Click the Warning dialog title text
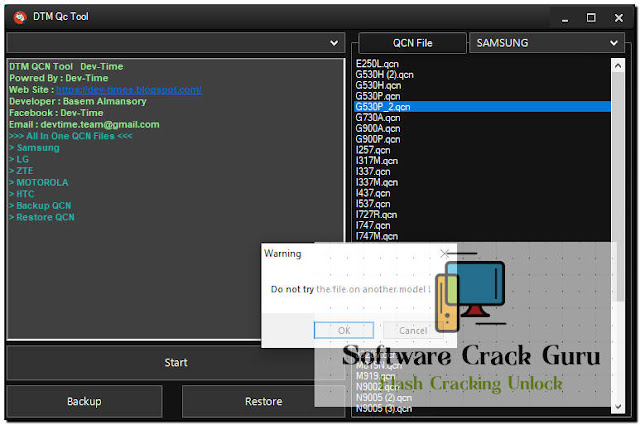 [282, 254]
